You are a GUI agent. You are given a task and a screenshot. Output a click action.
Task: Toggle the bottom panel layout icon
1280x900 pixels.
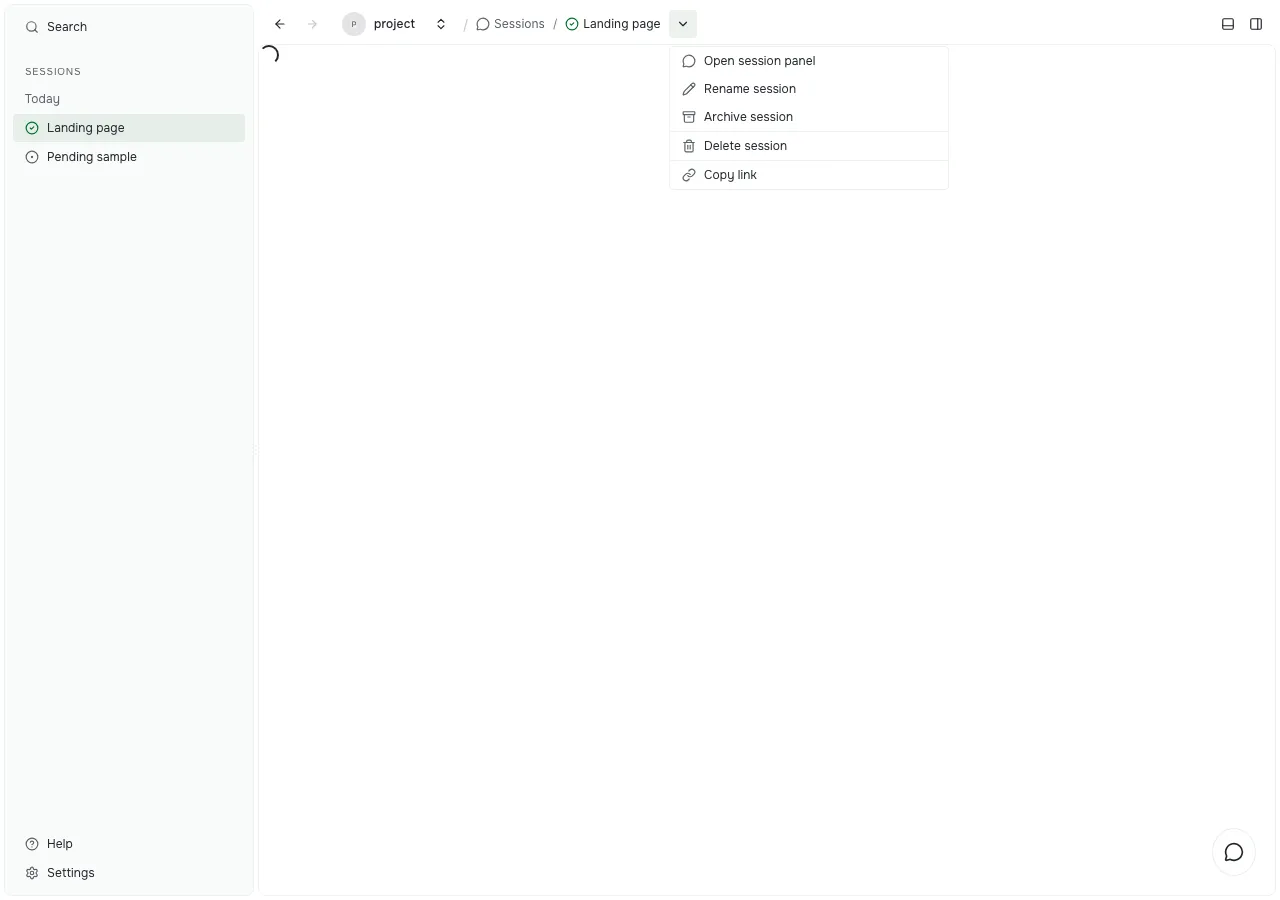pyautogui.click(x=1228, y=24)
